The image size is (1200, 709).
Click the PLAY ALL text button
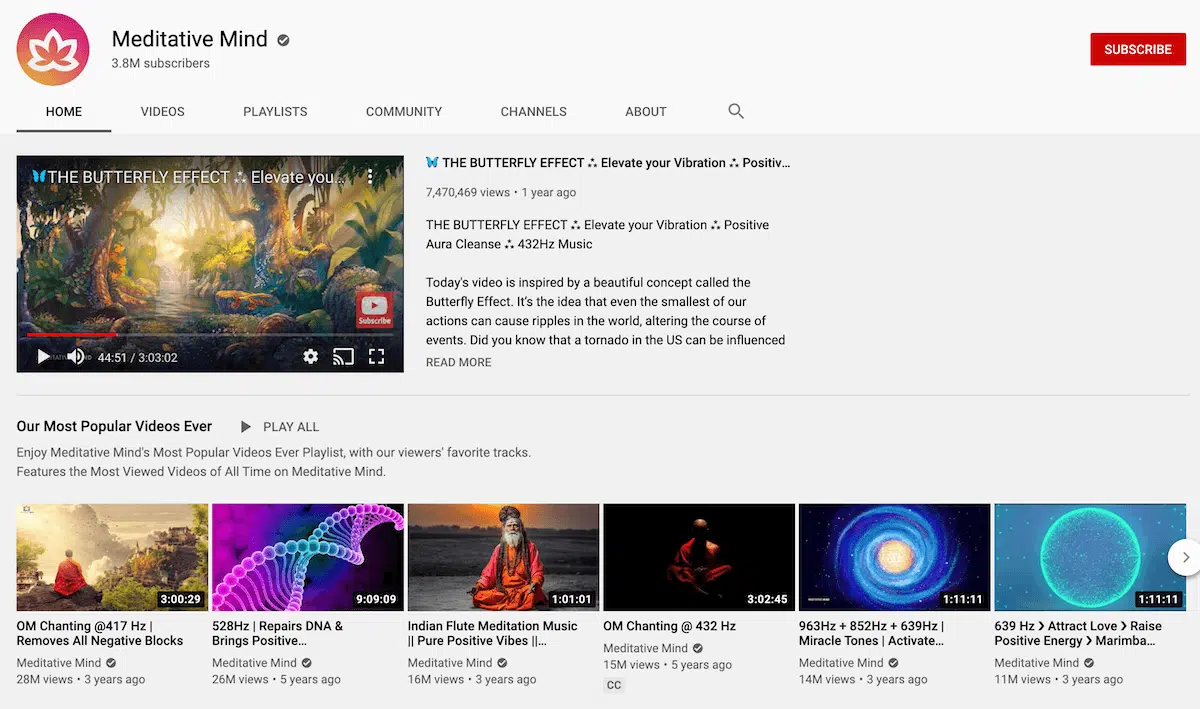pos(291,427)
